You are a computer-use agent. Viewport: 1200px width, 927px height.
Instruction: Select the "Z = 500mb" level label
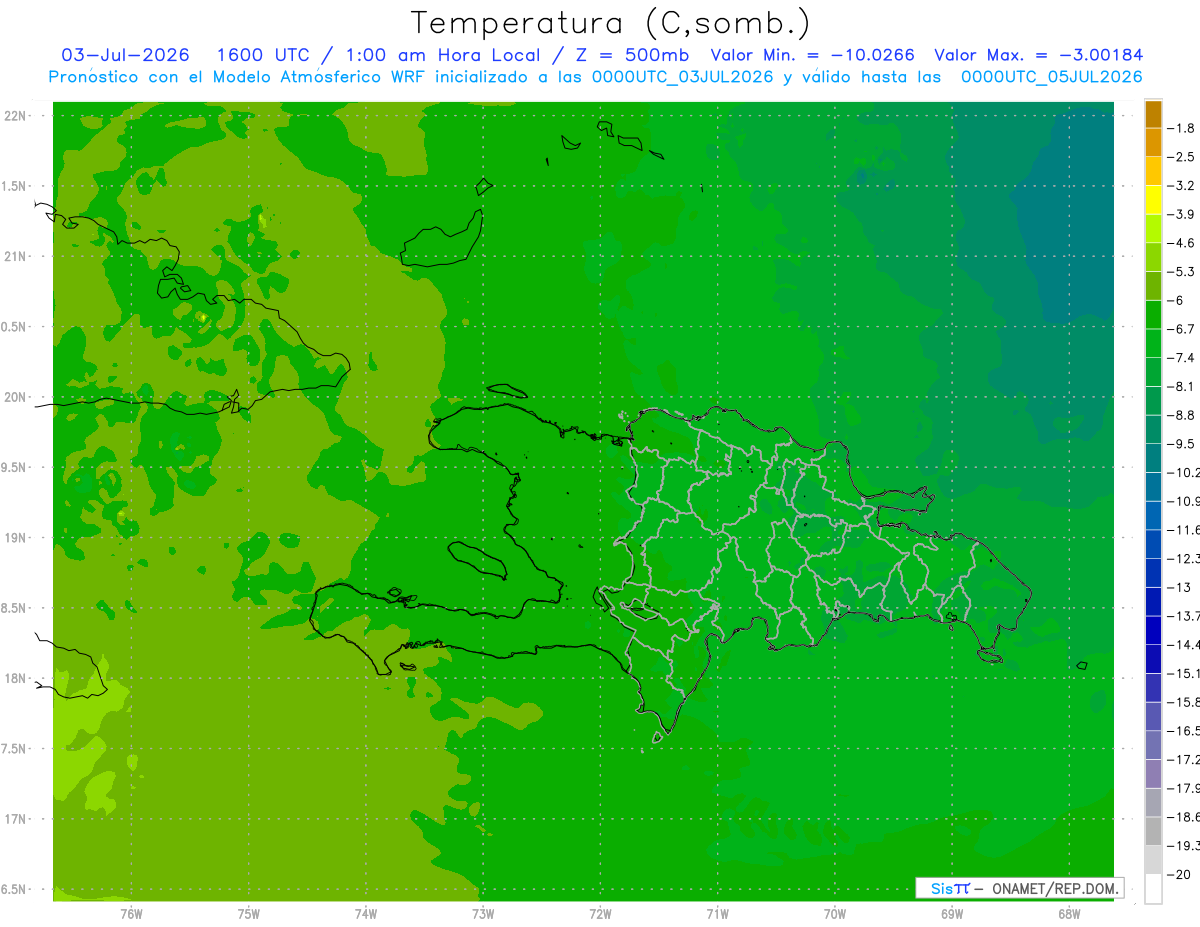pos(634,55)
